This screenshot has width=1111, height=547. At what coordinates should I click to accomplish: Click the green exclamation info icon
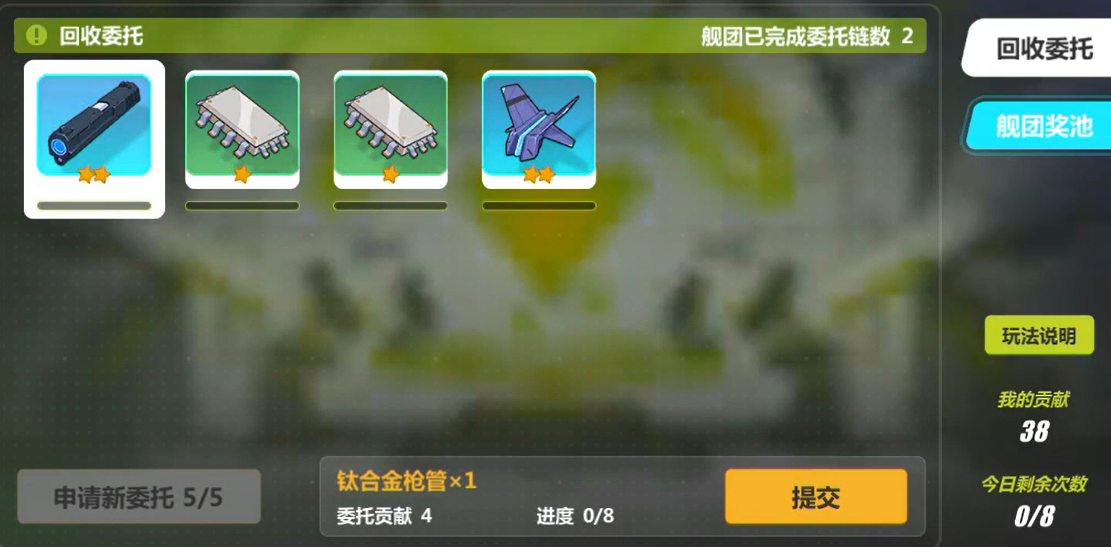[36, 35]
